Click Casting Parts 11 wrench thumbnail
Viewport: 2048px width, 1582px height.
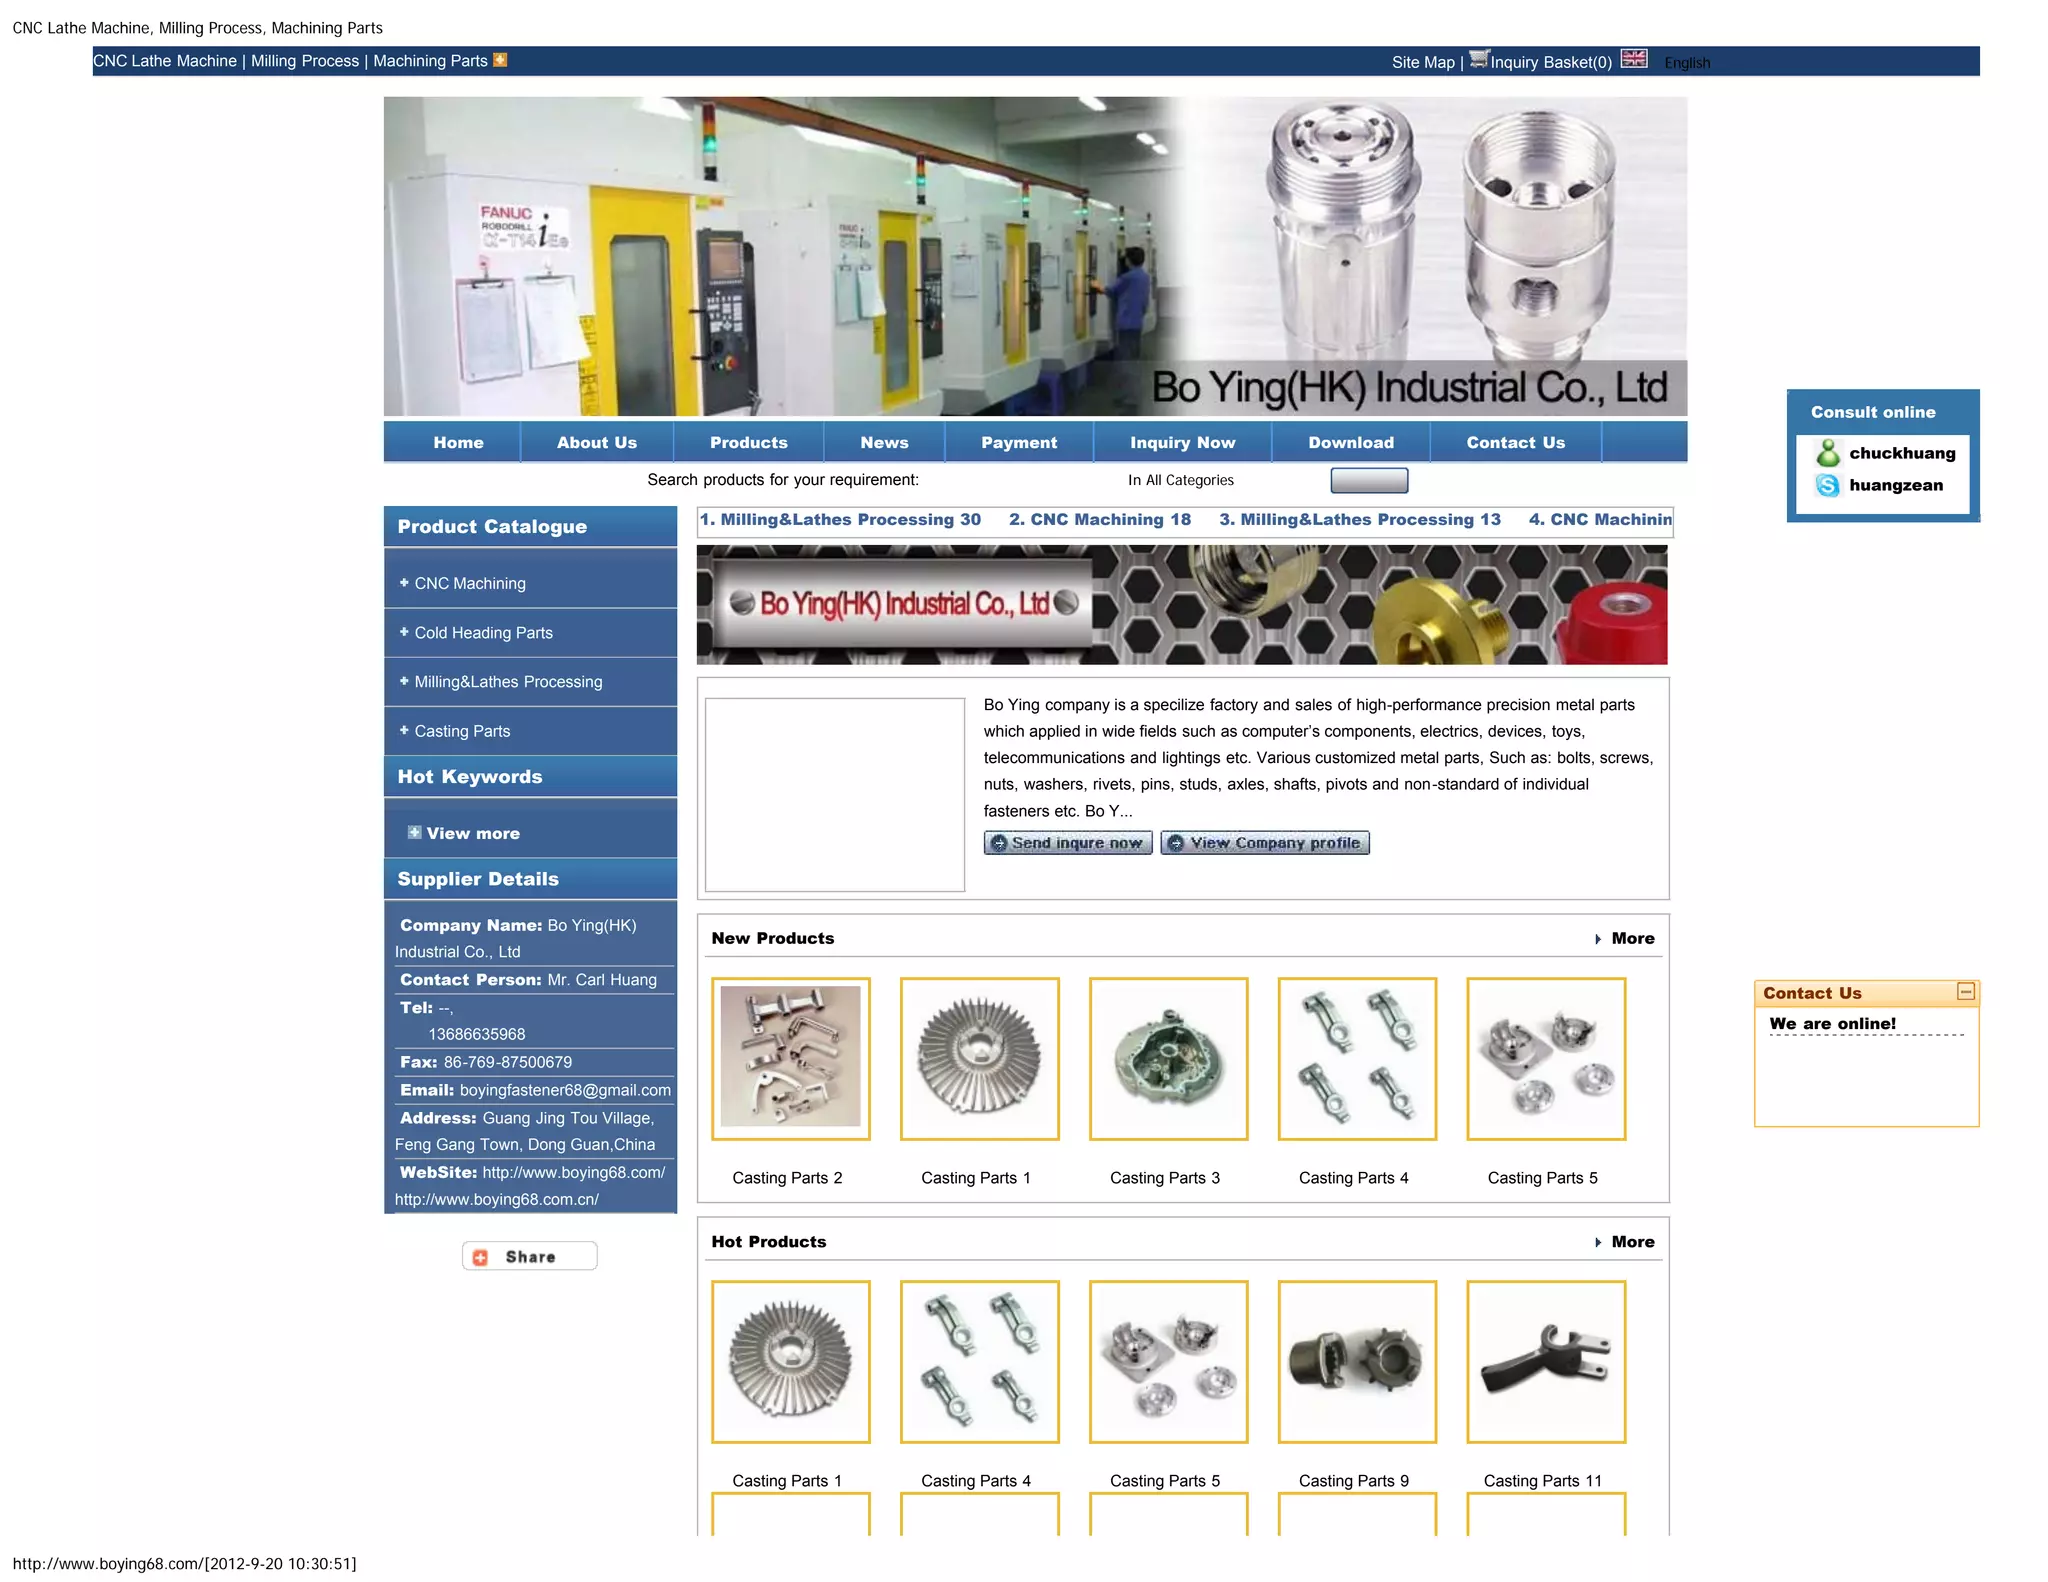coord(1545,1361)
